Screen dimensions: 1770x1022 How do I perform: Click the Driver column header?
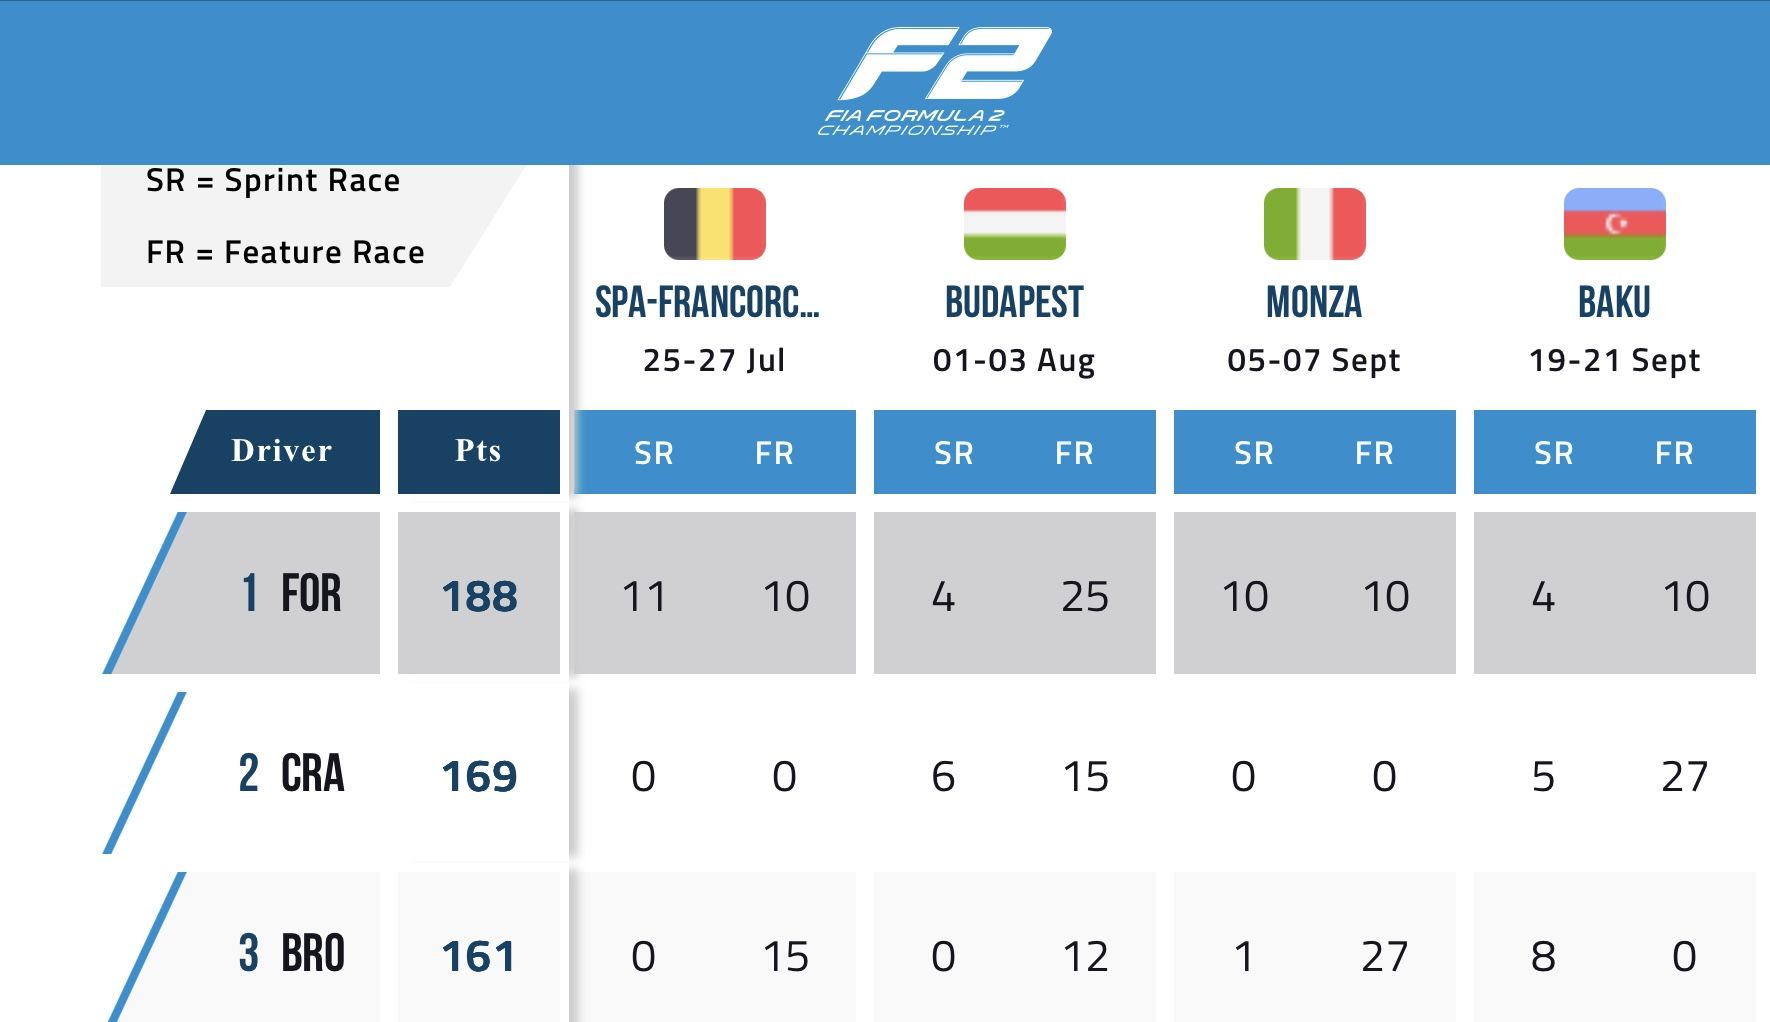[x=281, y=451]
